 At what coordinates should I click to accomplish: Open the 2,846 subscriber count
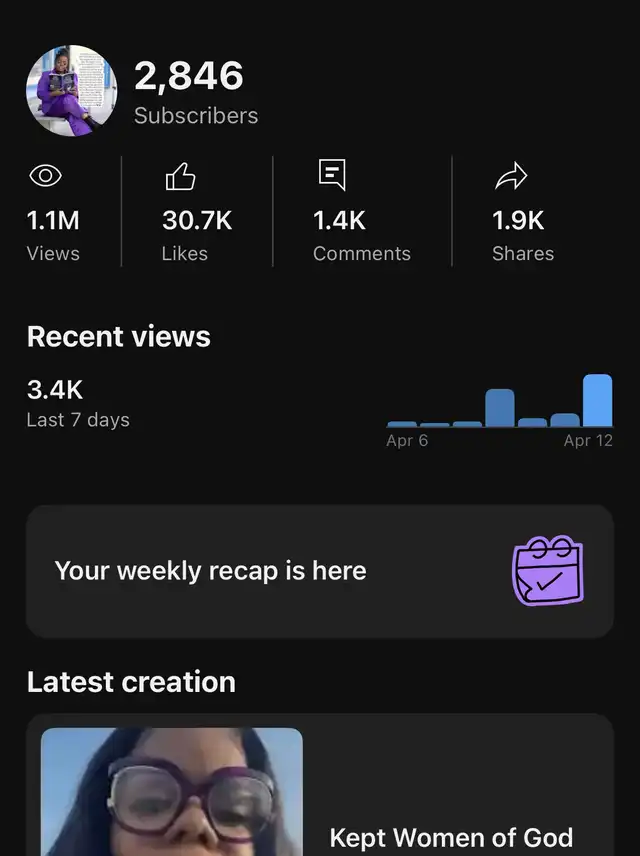tap(189, 76)
